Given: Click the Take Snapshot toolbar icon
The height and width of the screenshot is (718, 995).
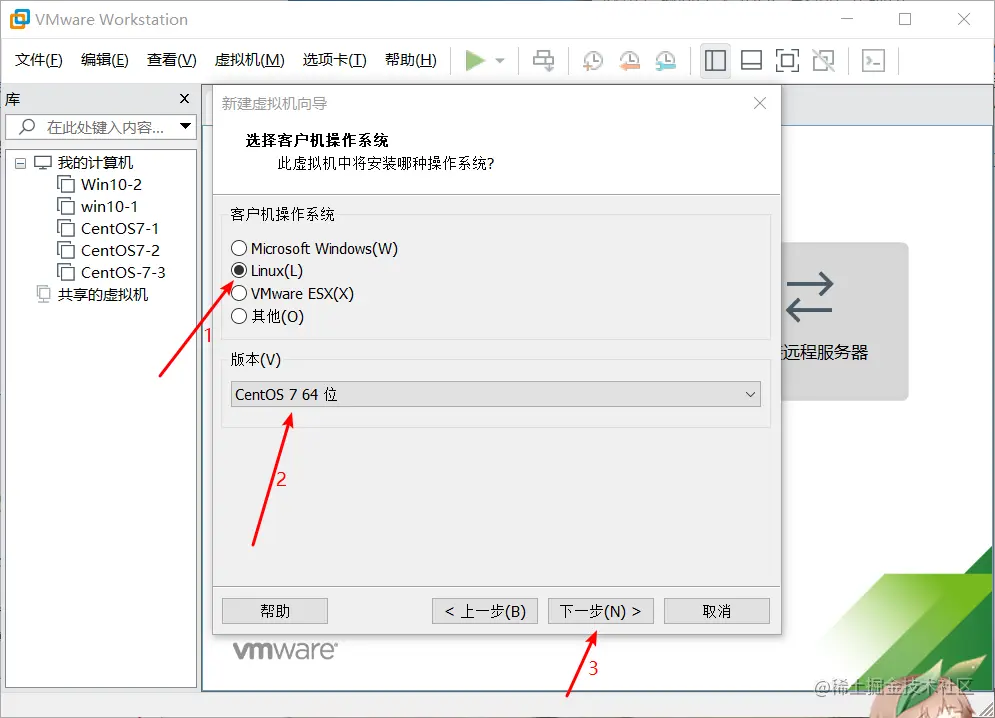Looking at the screenshot, I should pyautogui.click(x=593, y=61).
